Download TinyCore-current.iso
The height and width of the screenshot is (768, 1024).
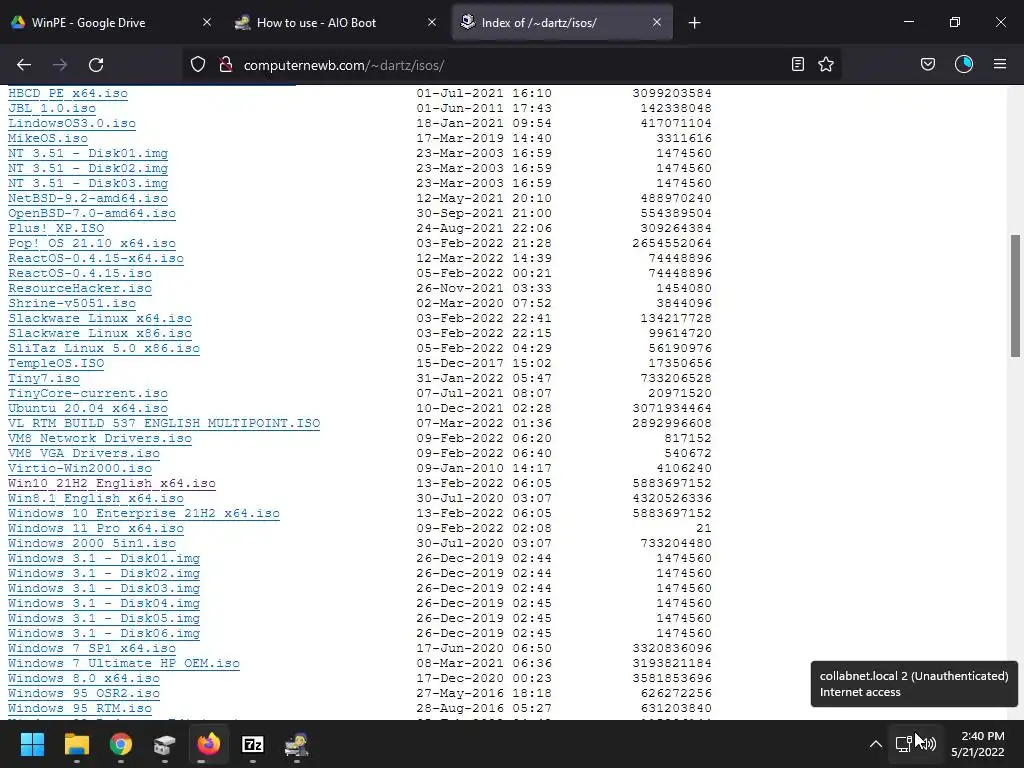click(88, 394)
